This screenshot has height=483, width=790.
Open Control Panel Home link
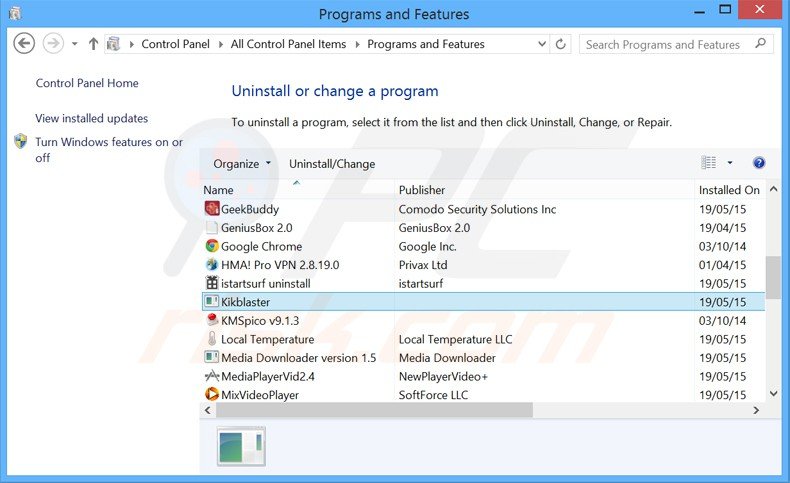[x=87, y=83]
